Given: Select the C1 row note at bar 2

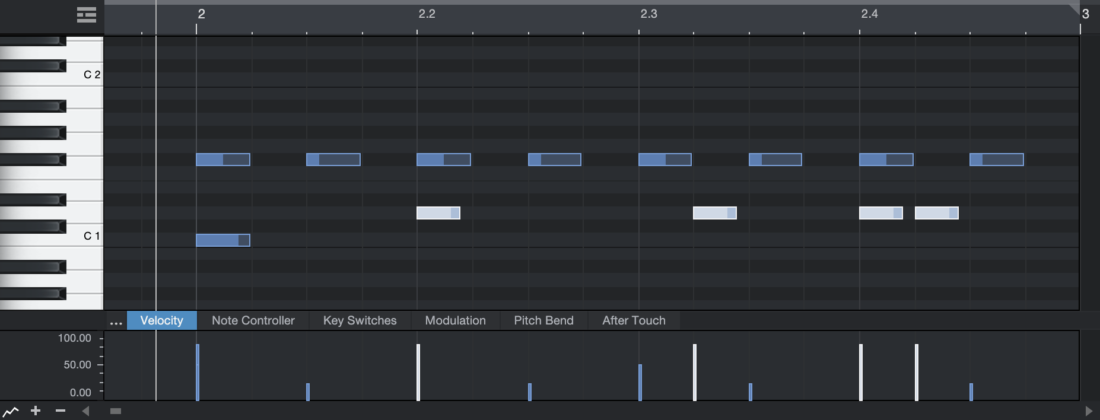Looking at the screenshot, I should (x=223, y=241).
